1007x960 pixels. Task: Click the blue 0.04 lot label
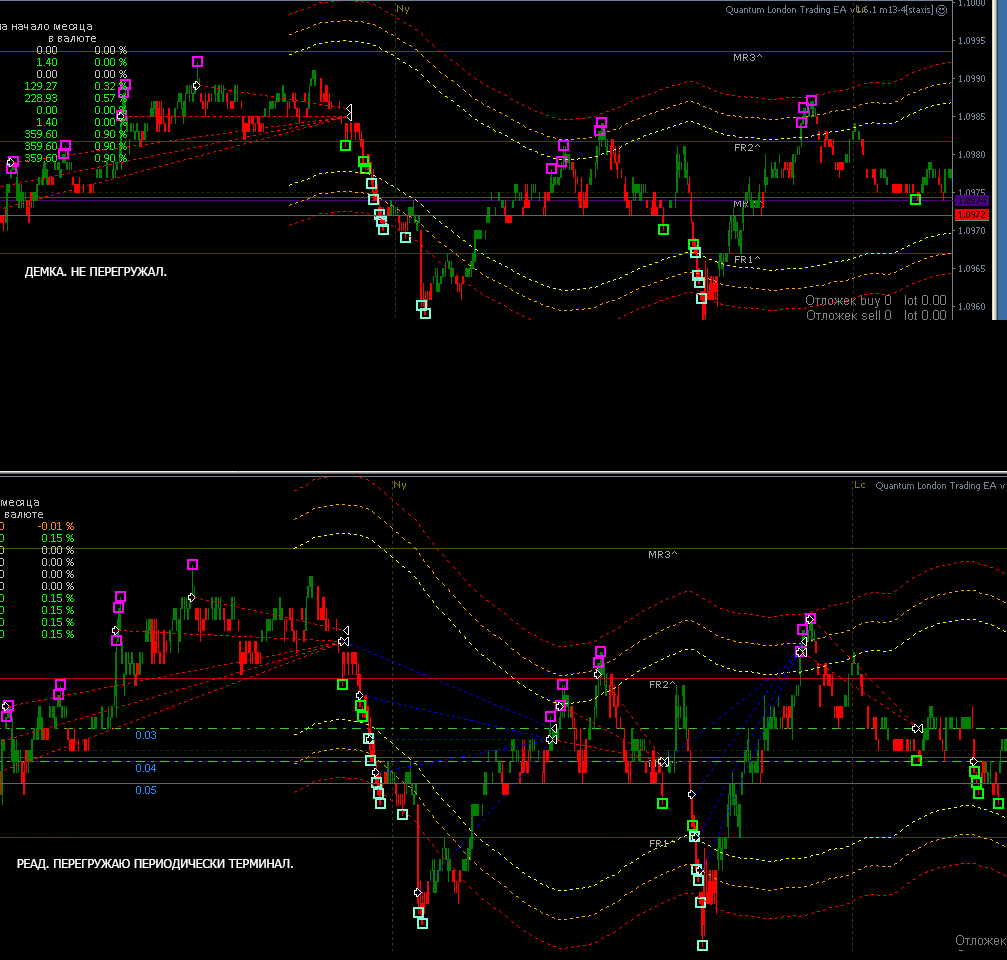pyautogui.click(x=146, y=768)
